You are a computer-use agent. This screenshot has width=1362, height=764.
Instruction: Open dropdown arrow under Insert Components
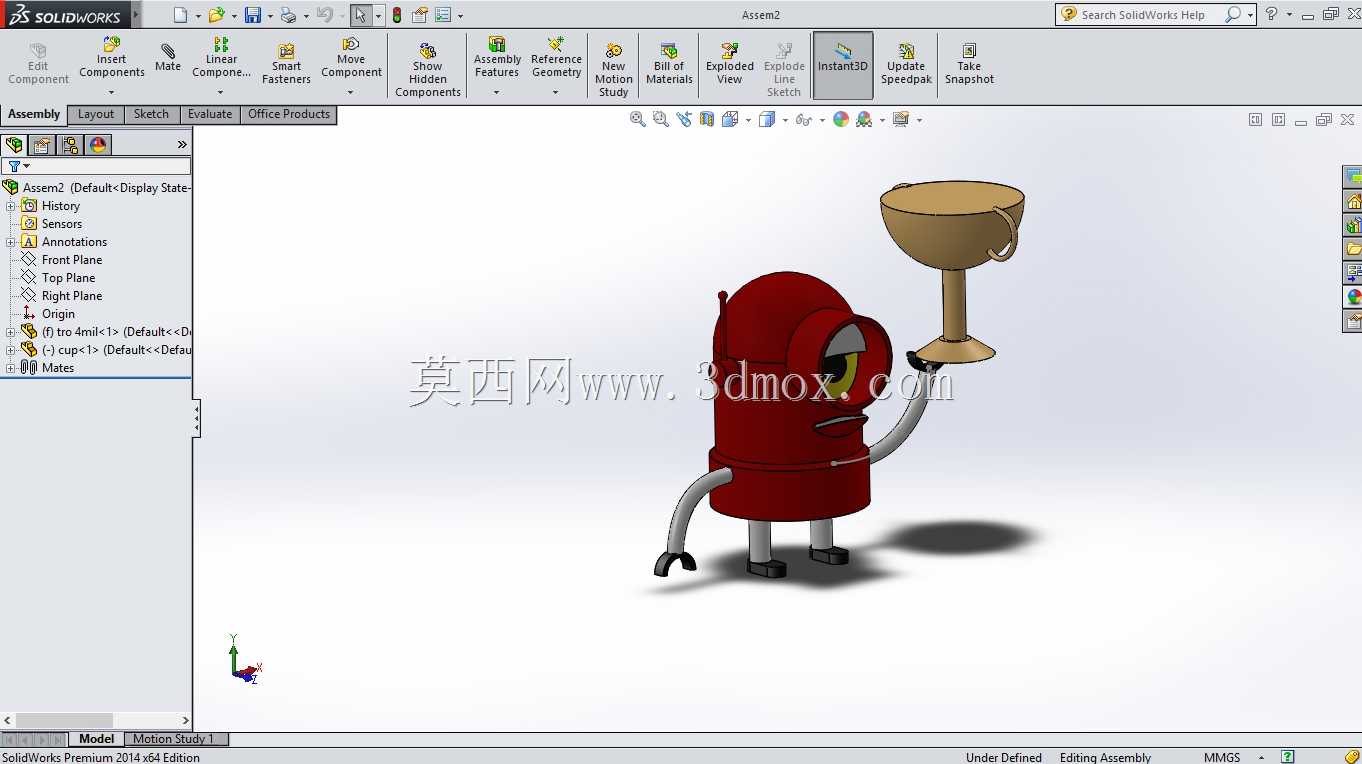[111, 92]
